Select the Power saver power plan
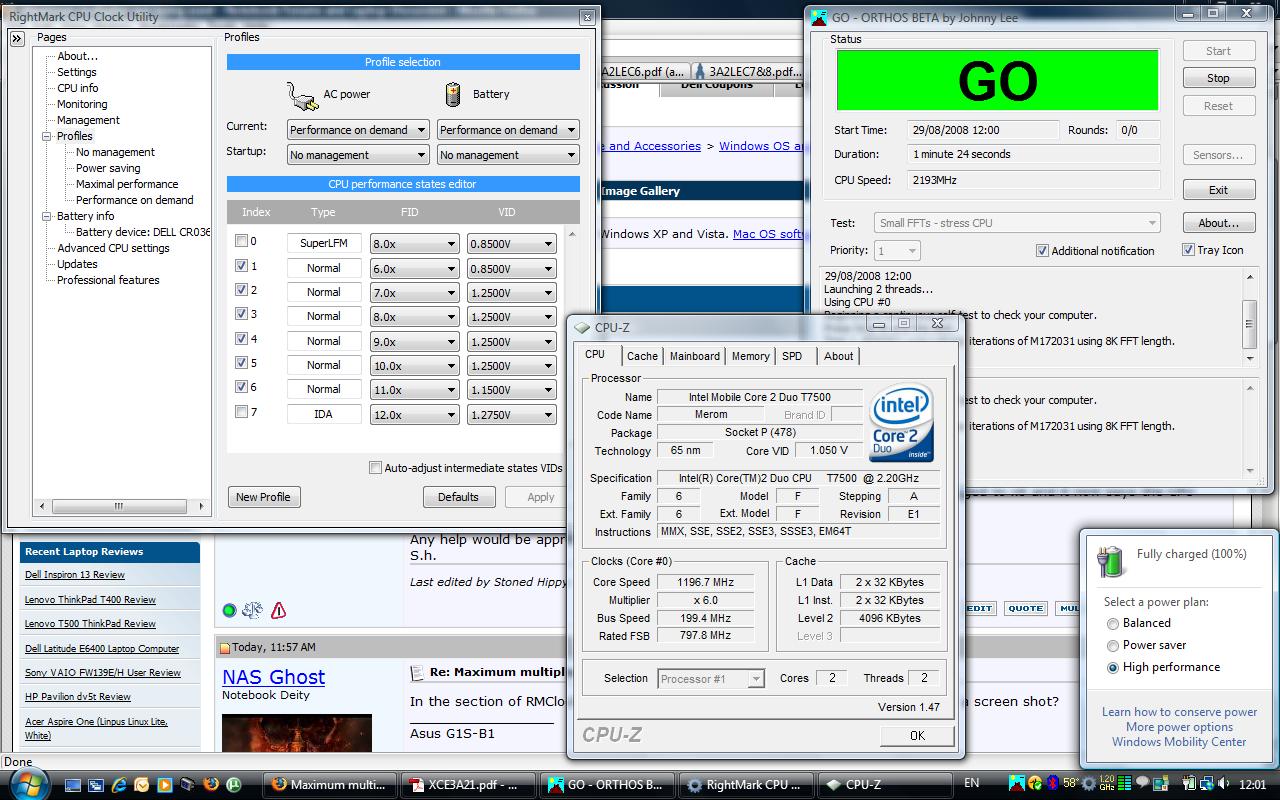This screenshot has width=1280, height=800. click(x=1112, y=645)
